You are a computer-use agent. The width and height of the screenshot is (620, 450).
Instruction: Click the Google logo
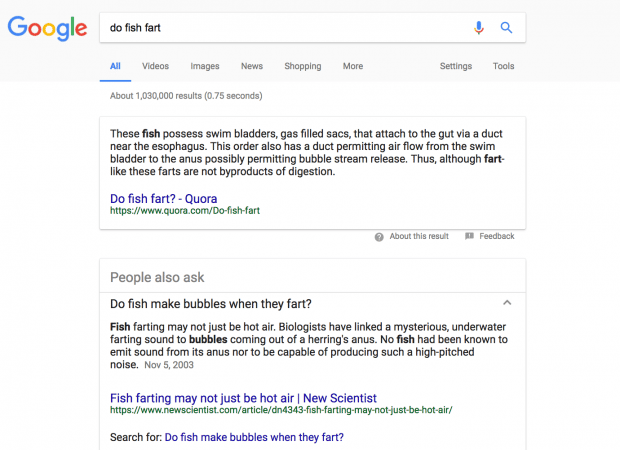(47, 28)
